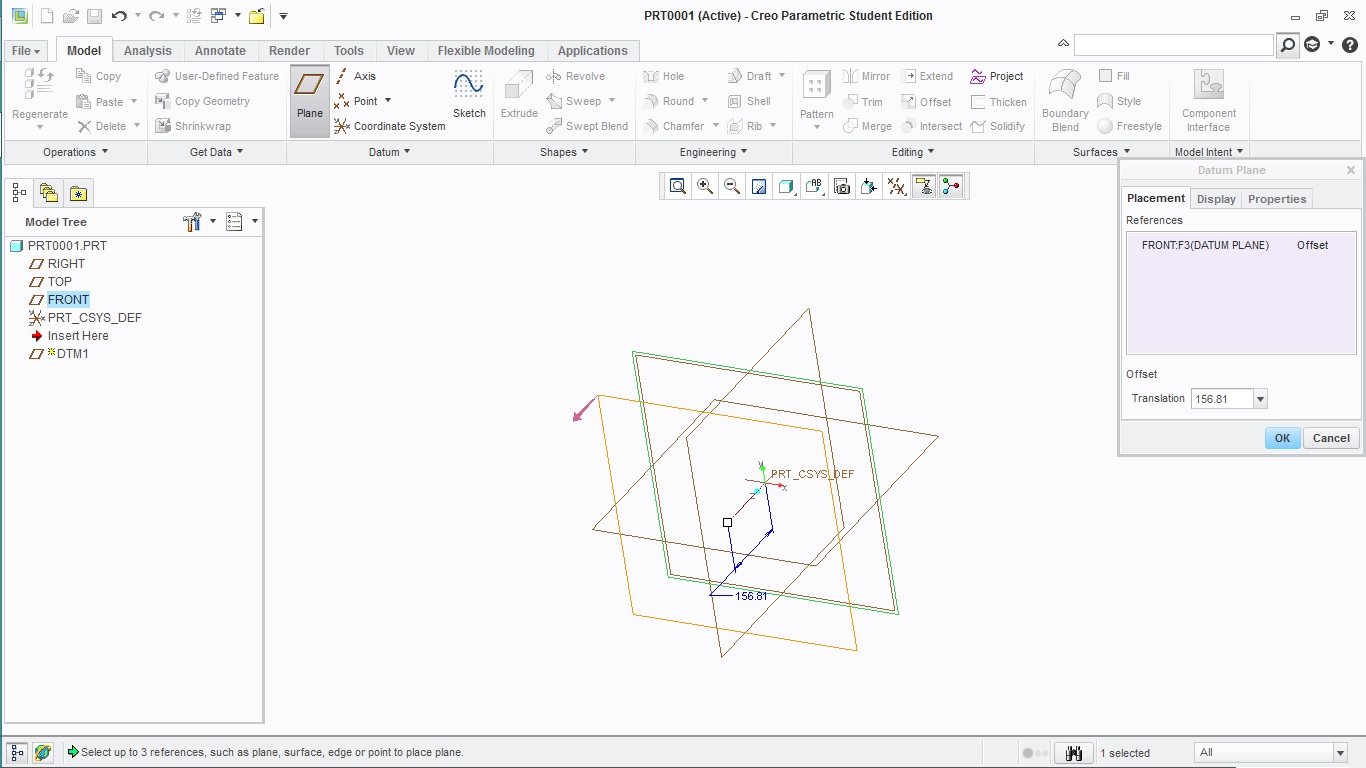
Task: Open the Translation value dropdown arrow
Action: click(x=1260, y=399)
